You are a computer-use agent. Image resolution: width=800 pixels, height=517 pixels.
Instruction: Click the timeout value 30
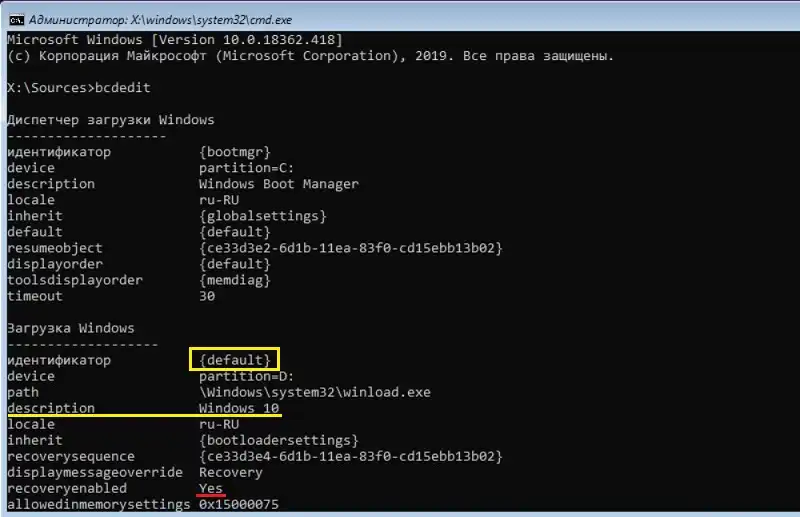tap(207, 296)
